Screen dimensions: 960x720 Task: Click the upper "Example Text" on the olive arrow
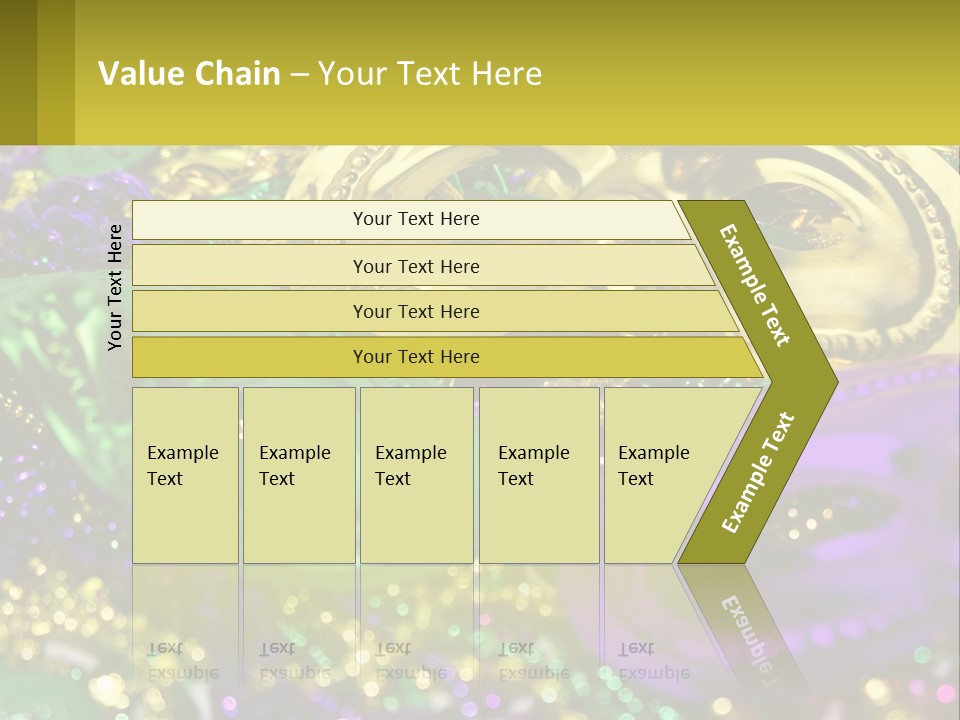click(x=756, y=285)
